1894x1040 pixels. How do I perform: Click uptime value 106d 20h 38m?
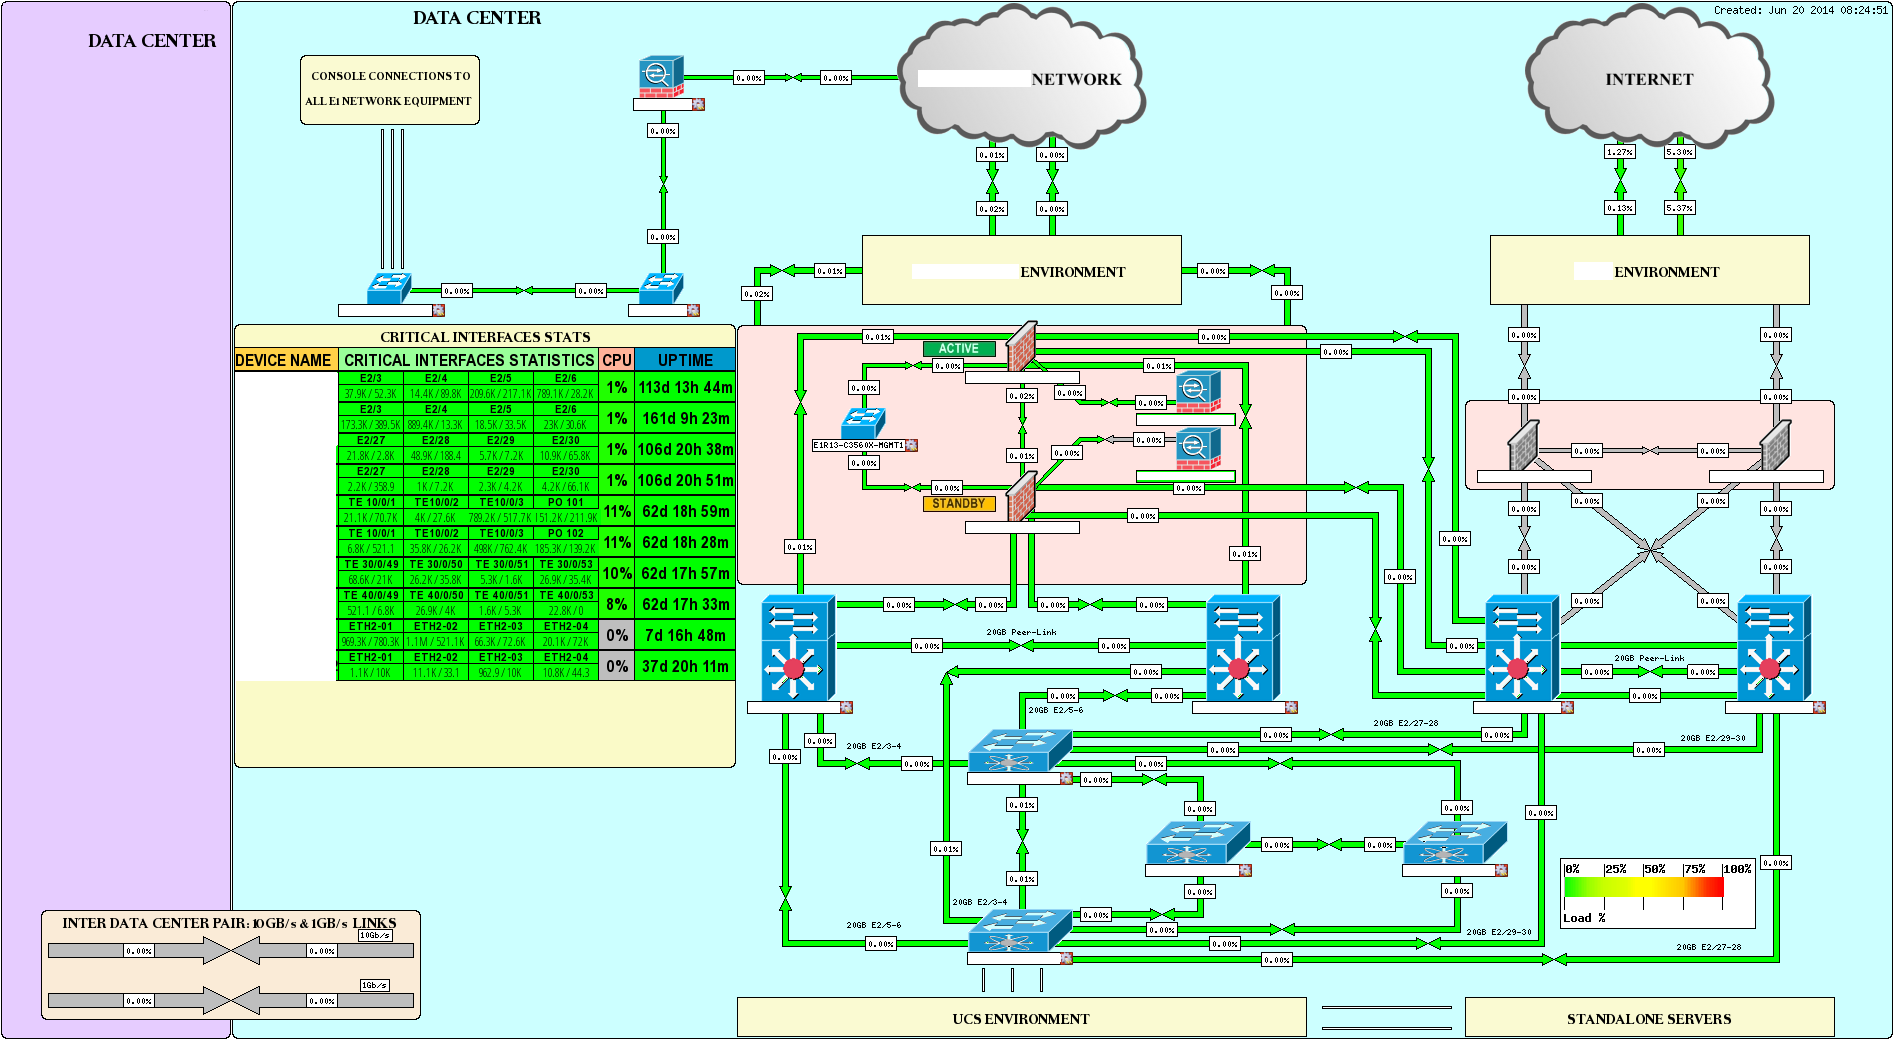click(x=685, y=449)
